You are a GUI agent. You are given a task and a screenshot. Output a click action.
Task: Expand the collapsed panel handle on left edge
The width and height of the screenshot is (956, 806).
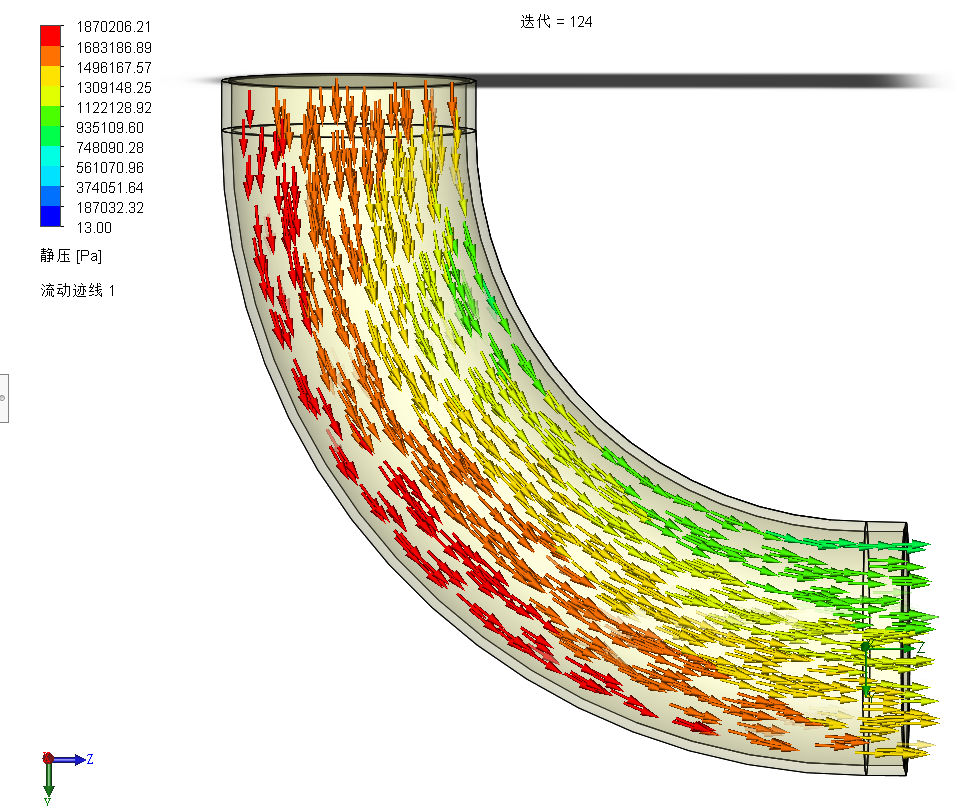tap(4, 398)
